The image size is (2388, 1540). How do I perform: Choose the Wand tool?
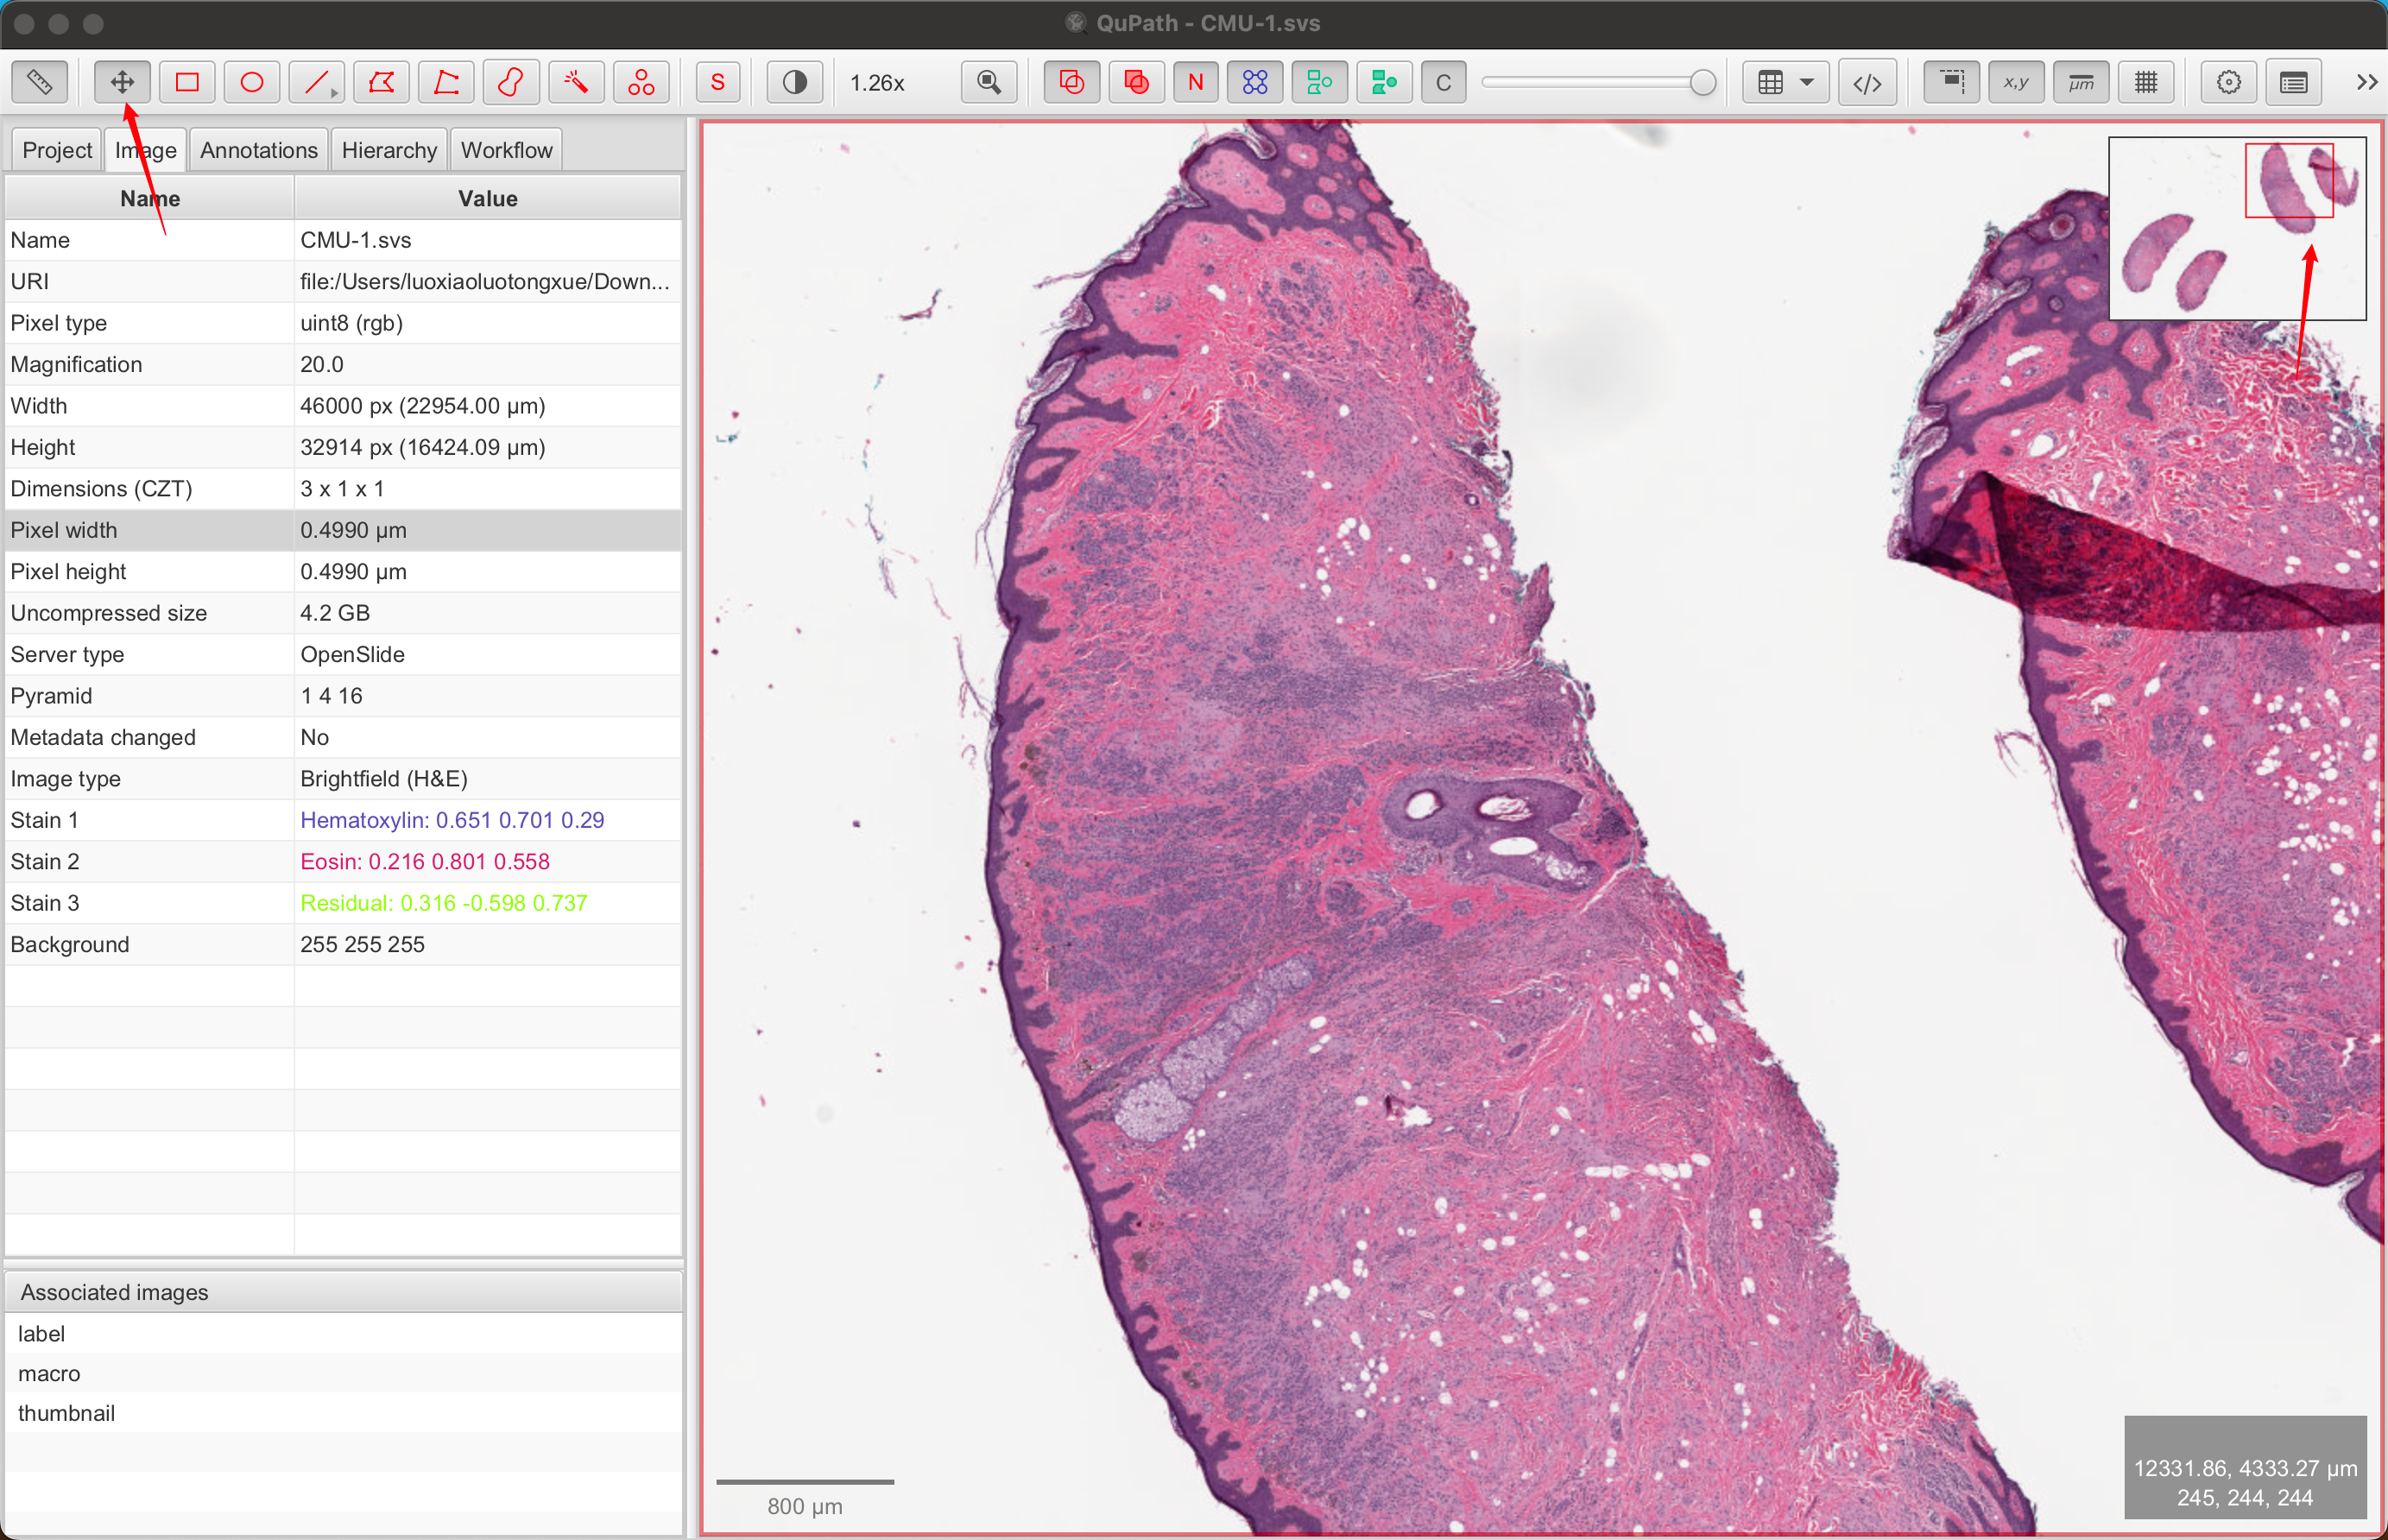click(576, 82)
